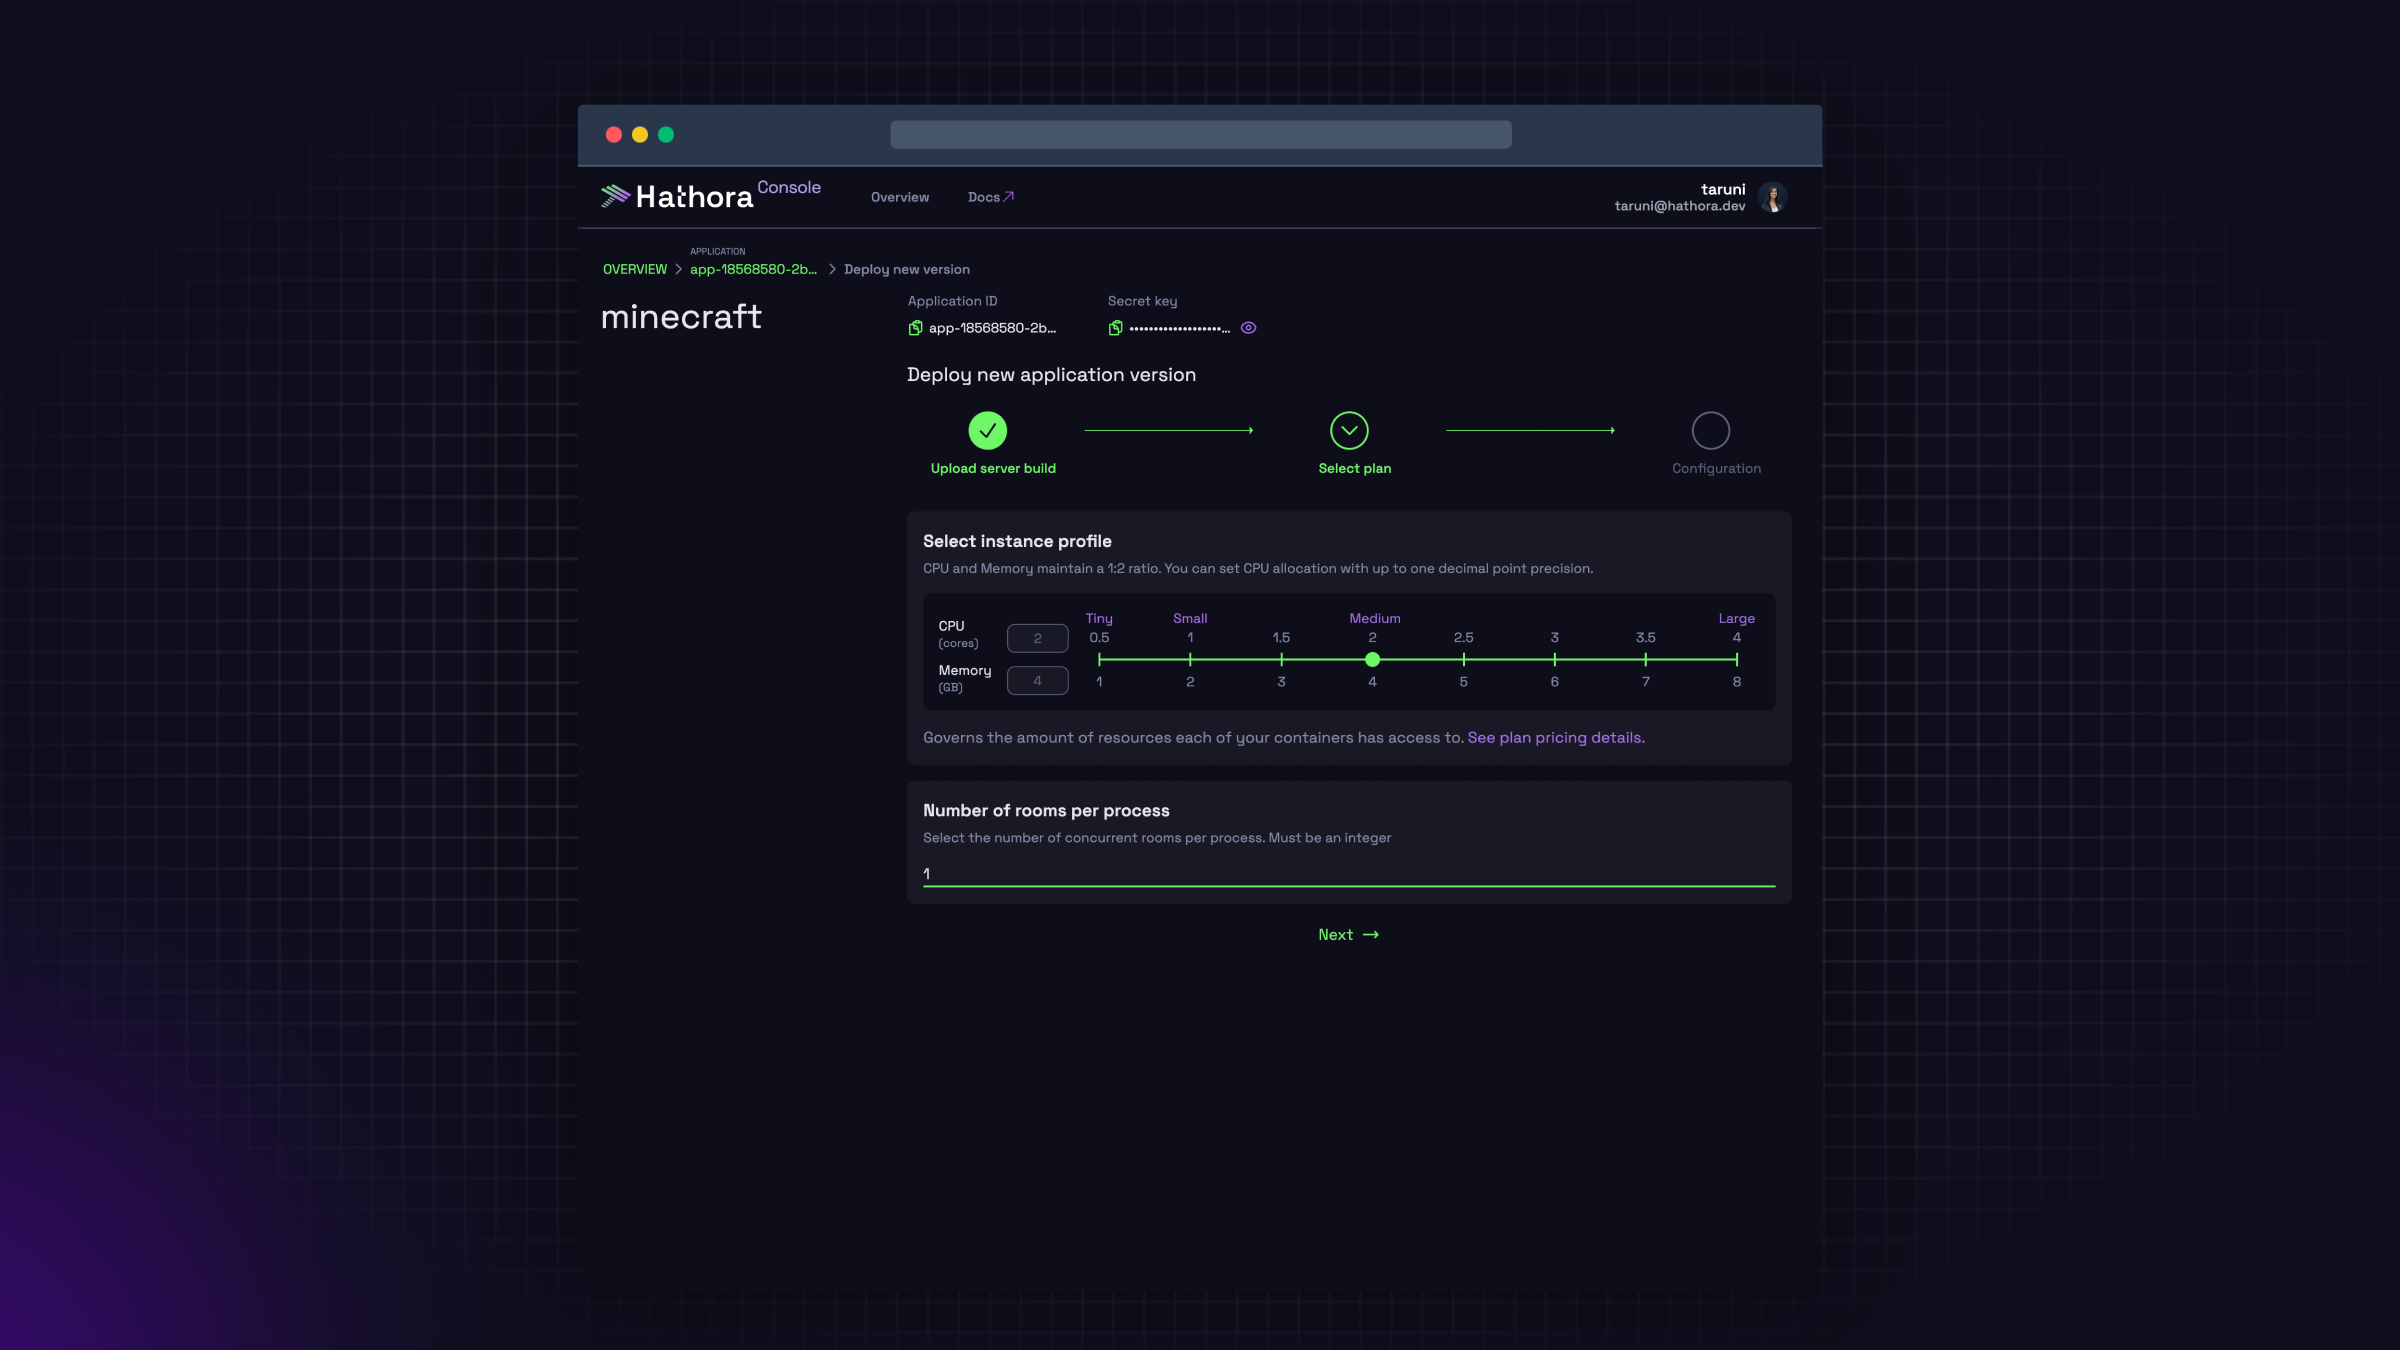Reveal the secret key with the eye icon
Screen dimensions: 2400x1350
pos(1248,328)
